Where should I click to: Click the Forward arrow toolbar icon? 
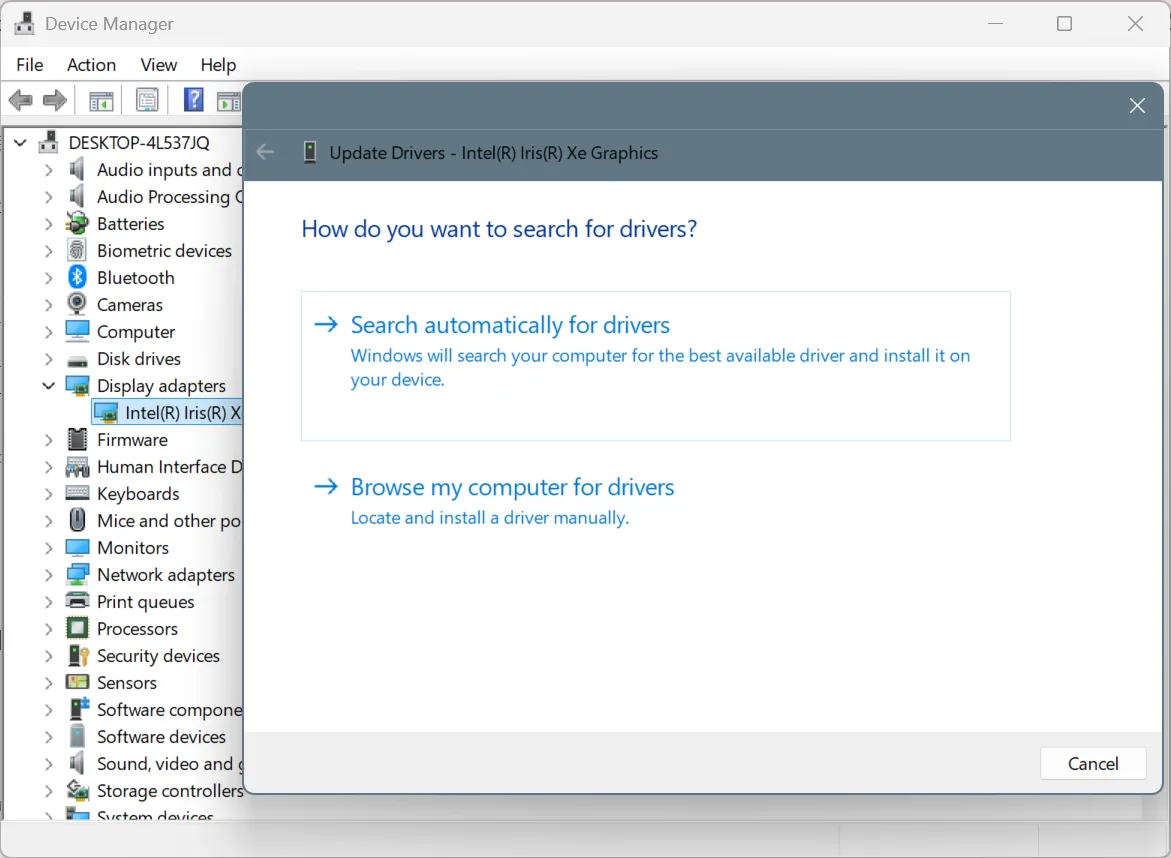coord(55,100)
